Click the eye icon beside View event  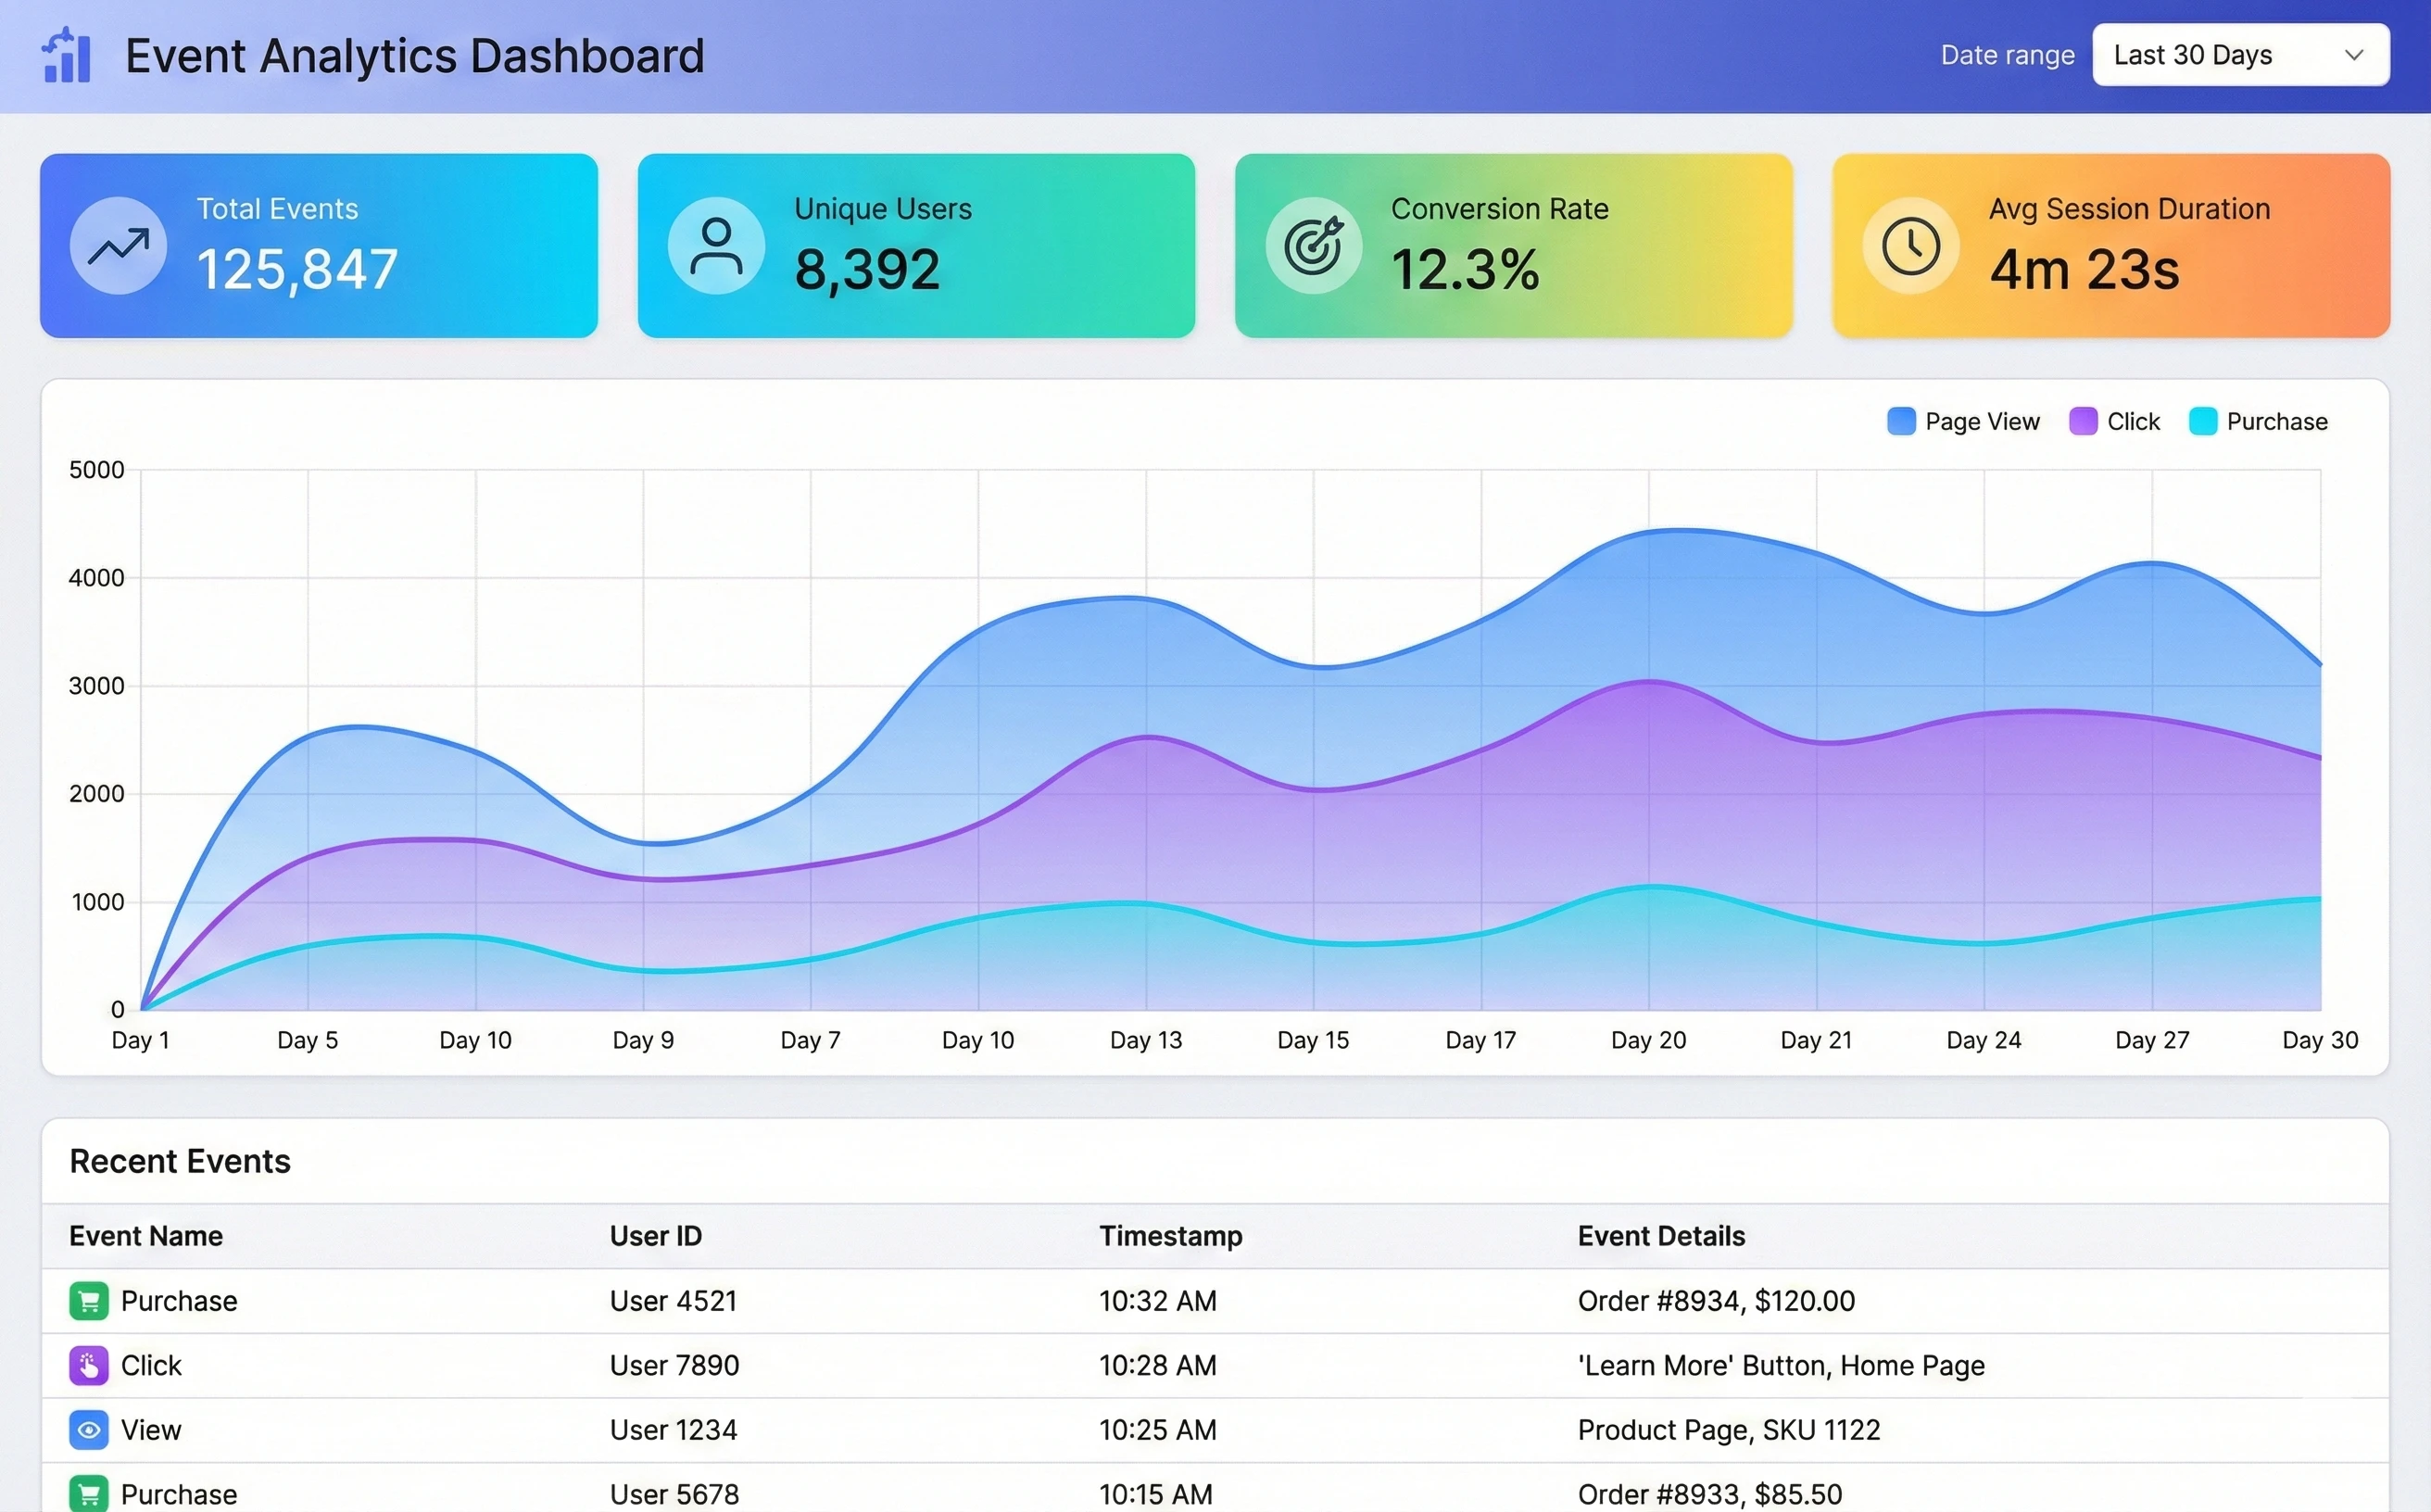pos(88,1430)
